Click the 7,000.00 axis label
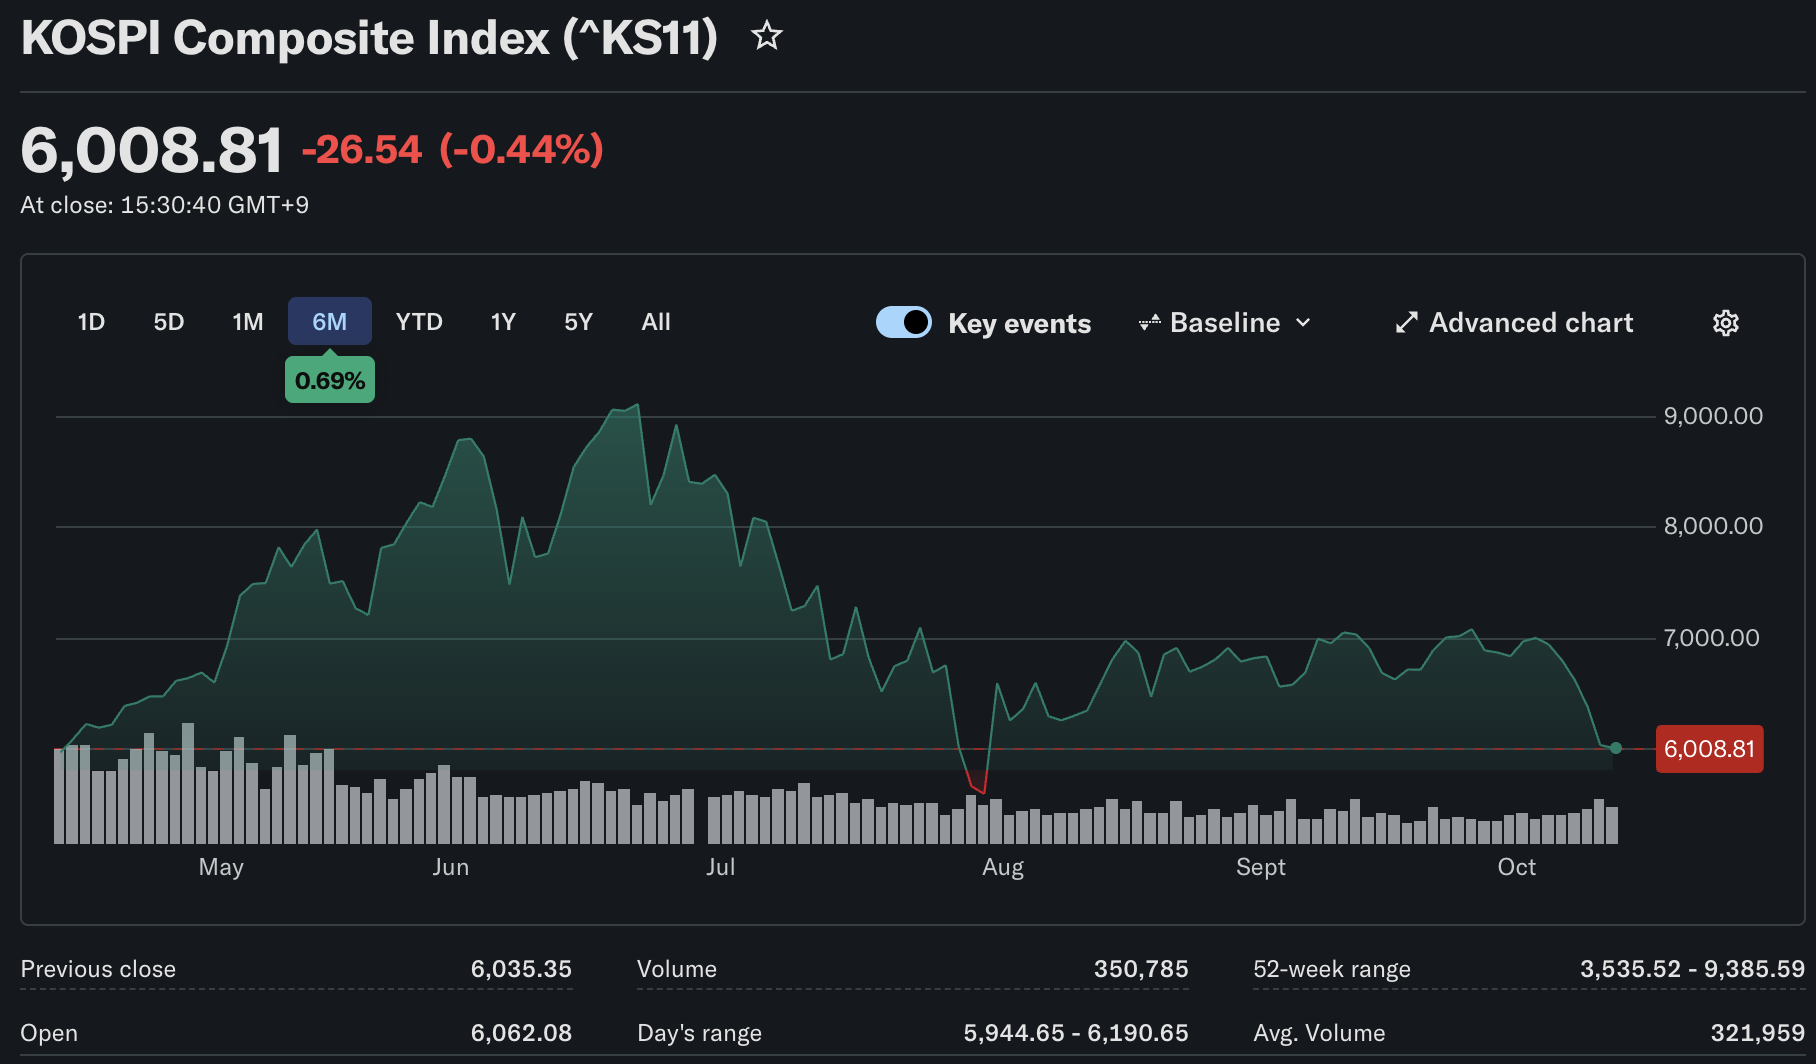This screenshot has width=1816, height=1064. tap(1711, 638)
